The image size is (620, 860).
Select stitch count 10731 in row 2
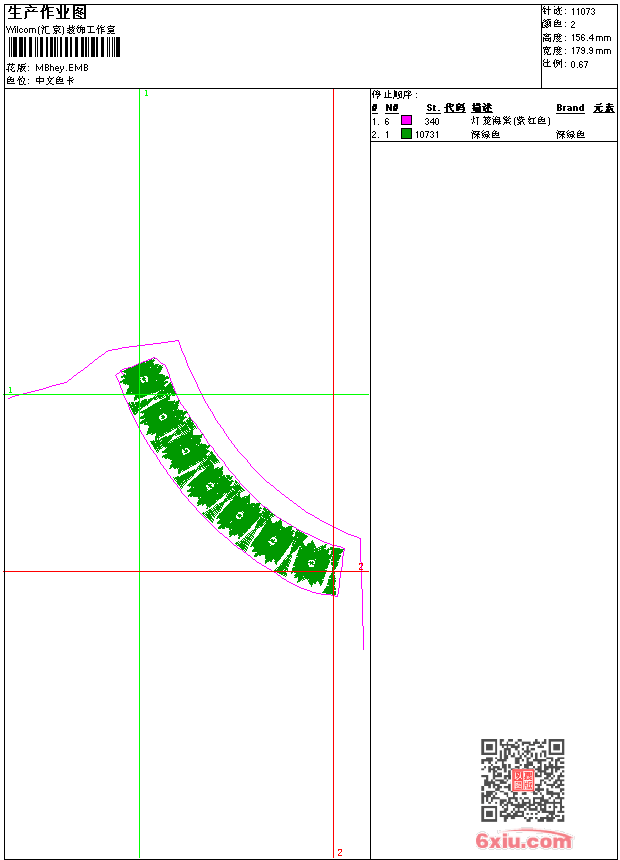(427, 134)
